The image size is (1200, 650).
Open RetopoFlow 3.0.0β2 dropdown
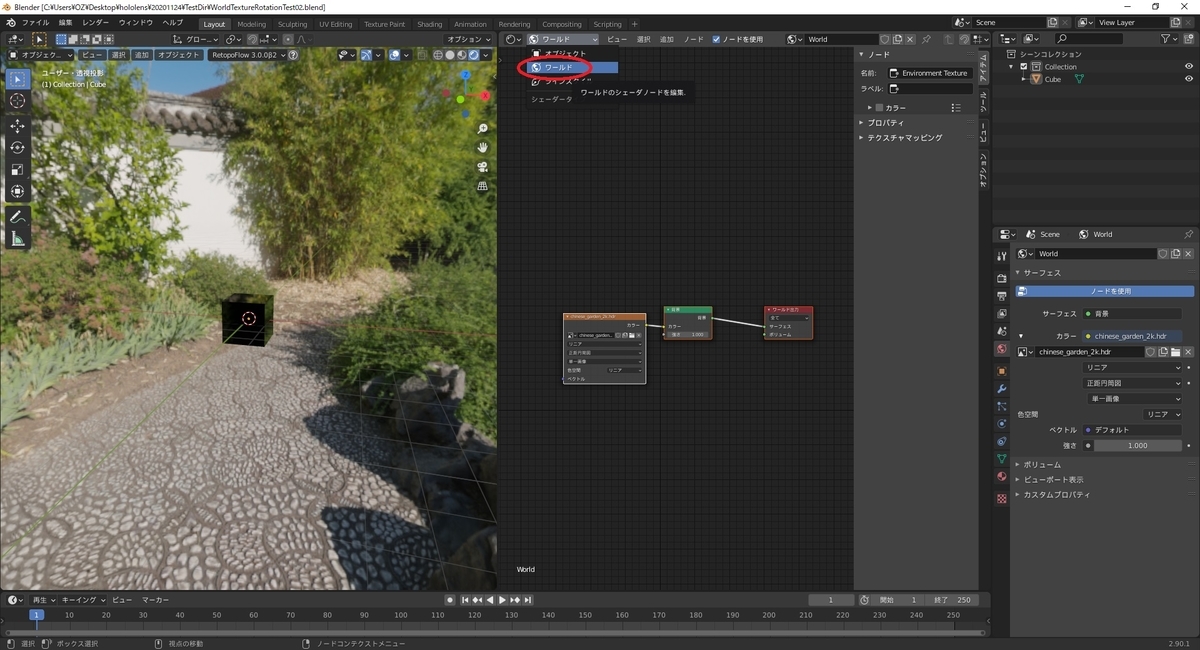click(247, 55)
